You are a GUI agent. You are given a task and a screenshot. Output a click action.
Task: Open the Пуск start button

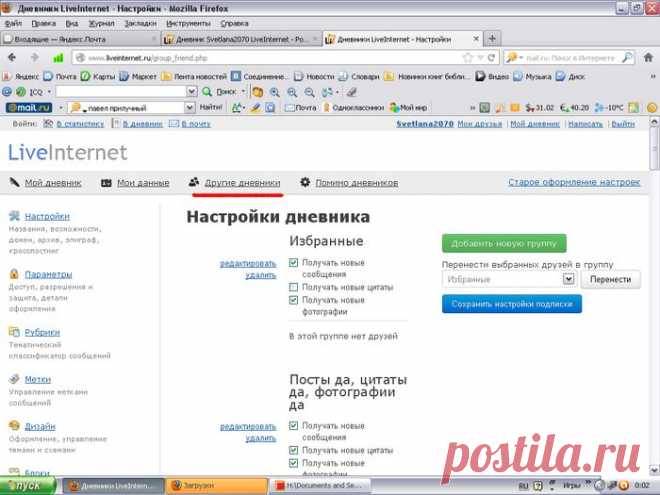tap(28, 485)
